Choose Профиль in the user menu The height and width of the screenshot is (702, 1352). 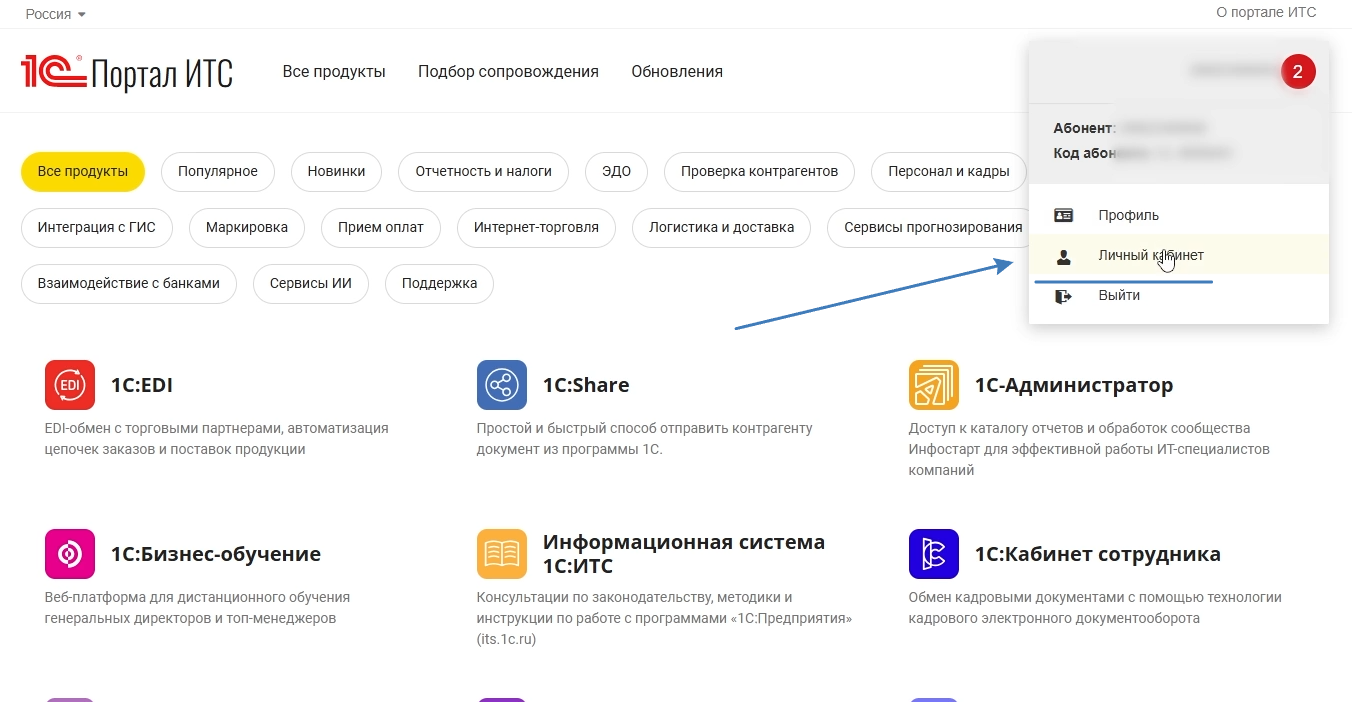(1128, 215)
